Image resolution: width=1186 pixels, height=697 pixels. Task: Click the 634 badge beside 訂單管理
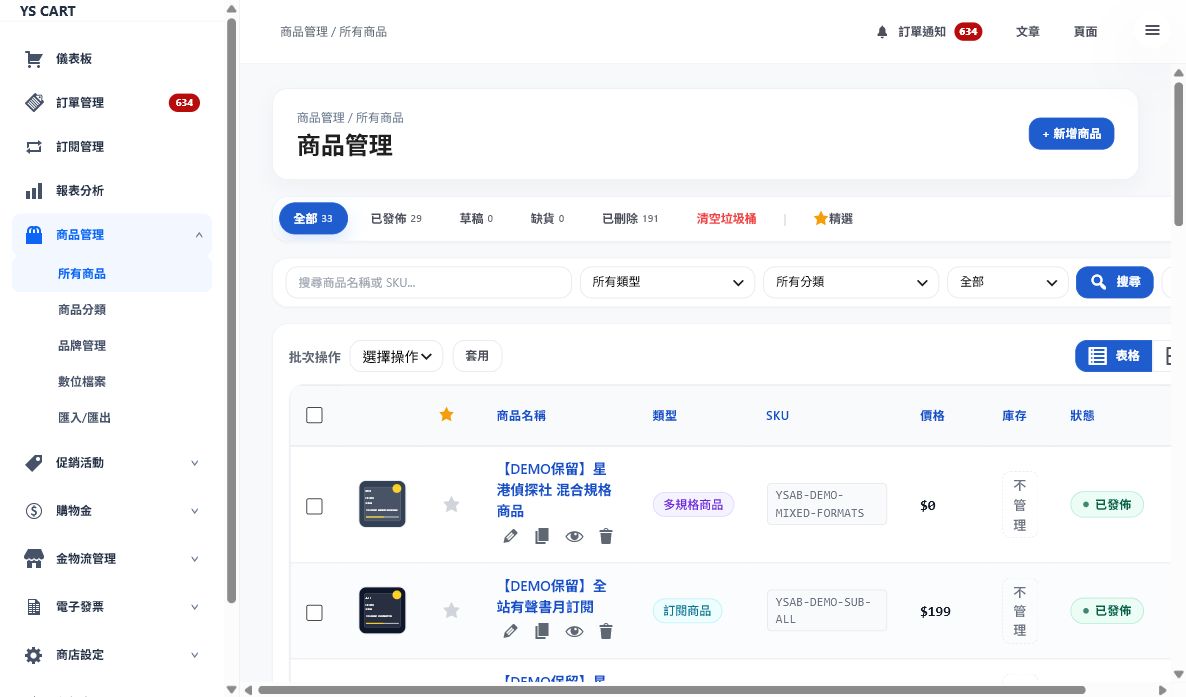click(184, 103)
